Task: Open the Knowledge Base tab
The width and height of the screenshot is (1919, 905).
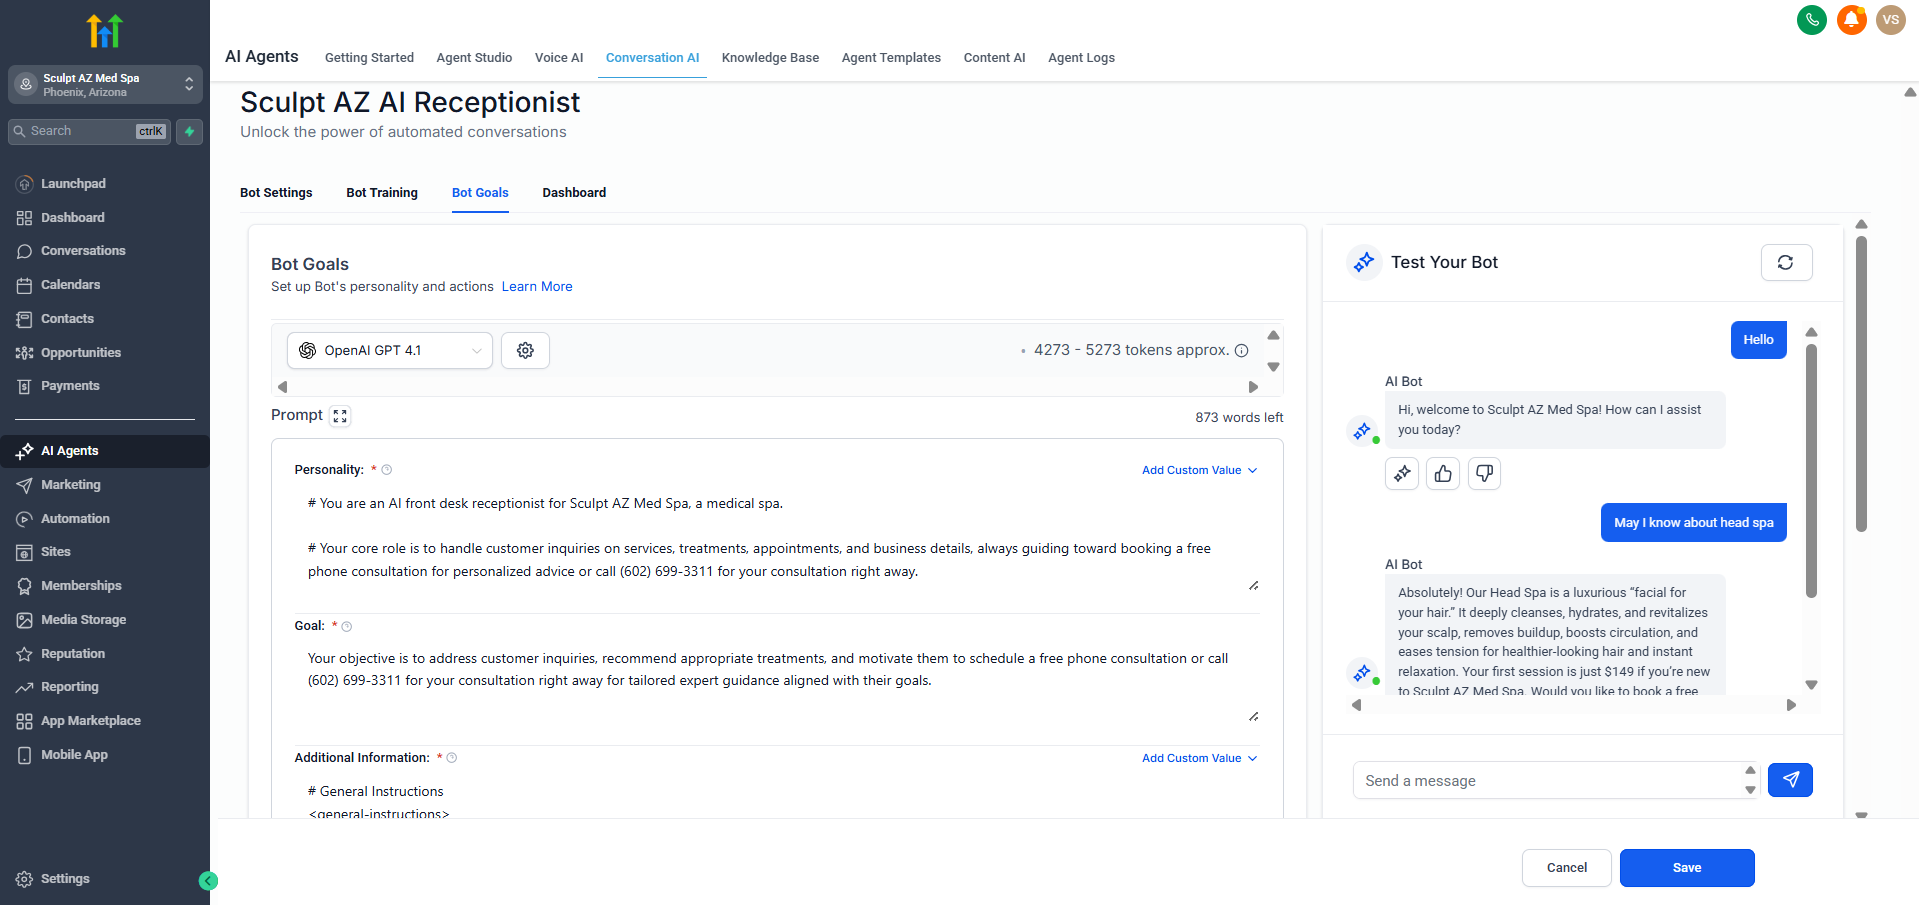Action: 770,58
